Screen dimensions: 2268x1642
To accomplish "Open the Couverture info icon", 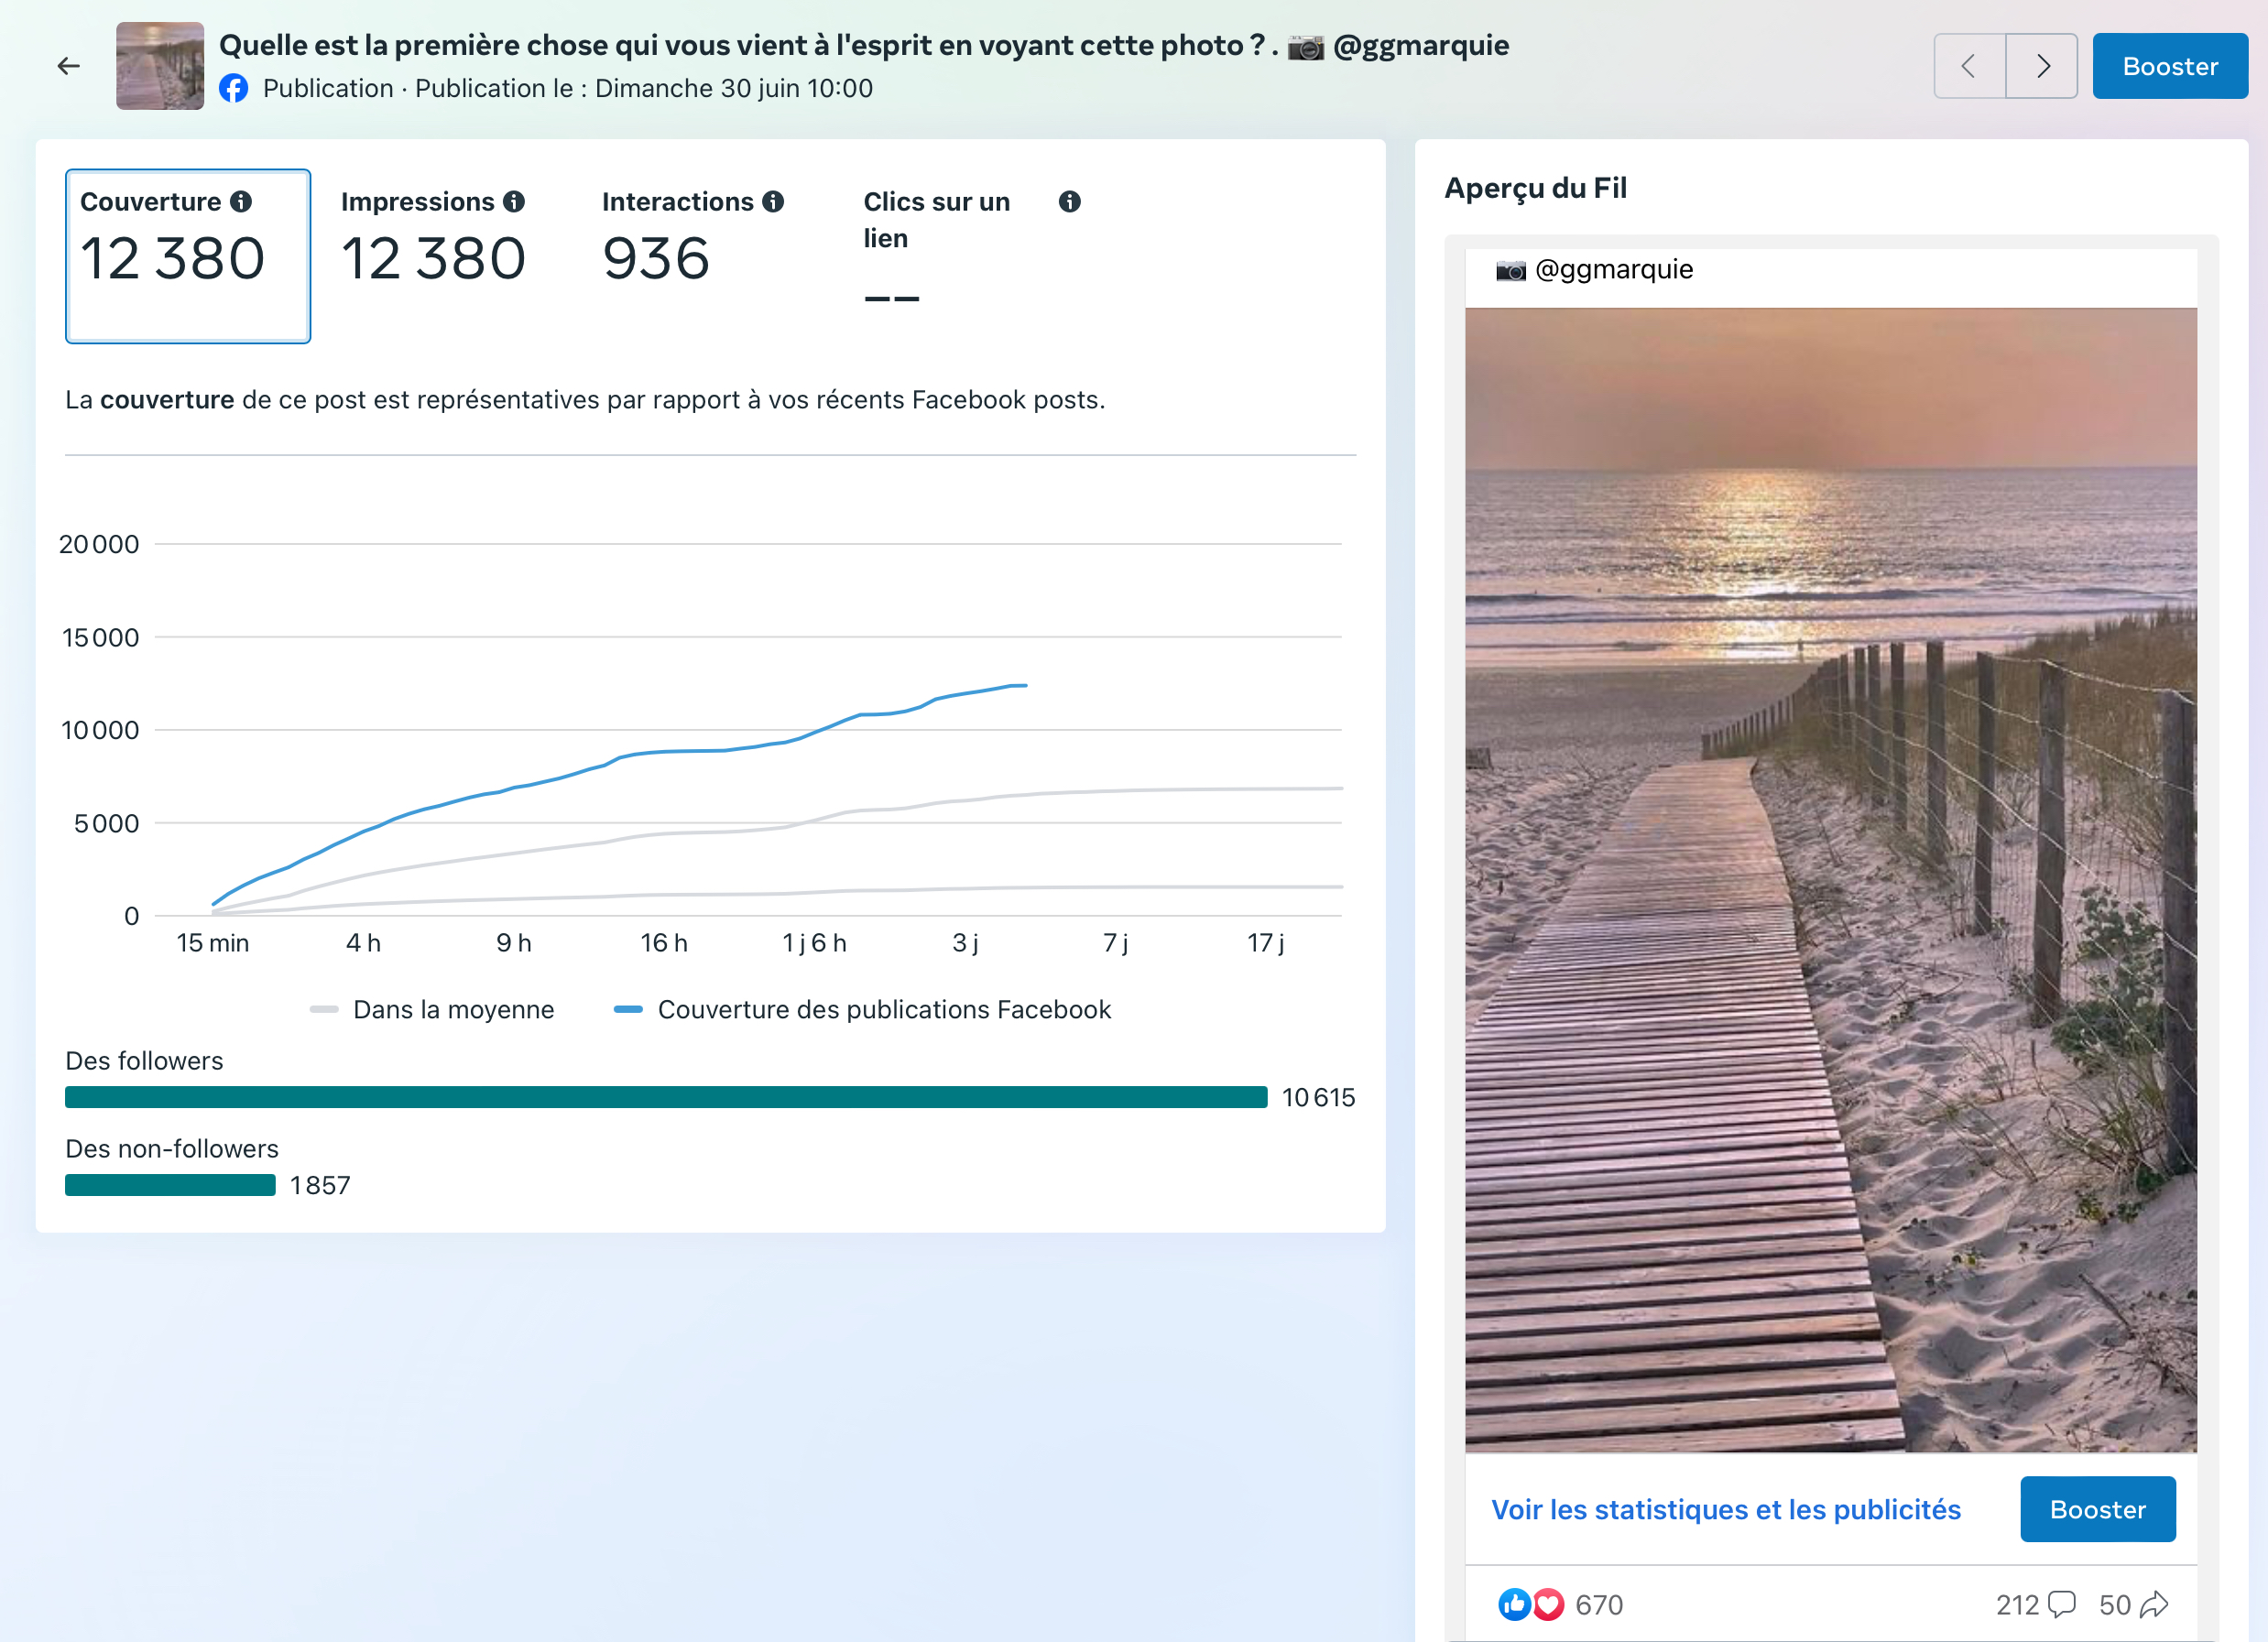I will [x=241, y=202].
